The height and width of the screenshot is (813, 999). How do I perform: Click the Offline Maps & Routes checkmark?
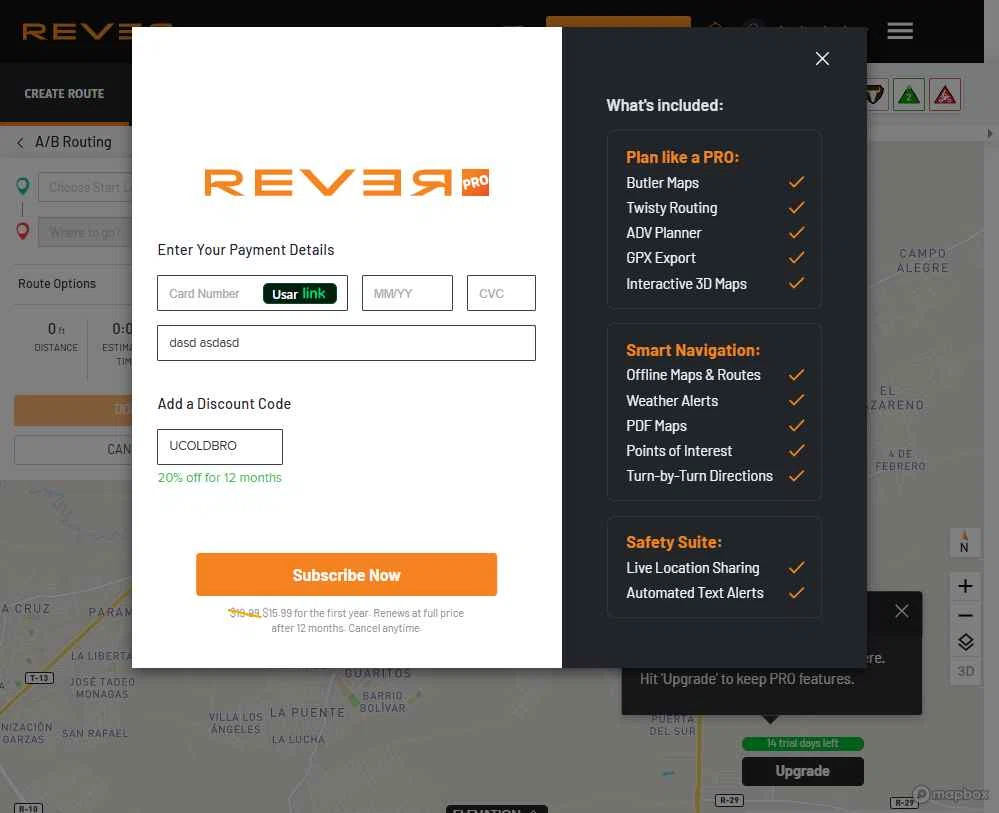(796, 375)
